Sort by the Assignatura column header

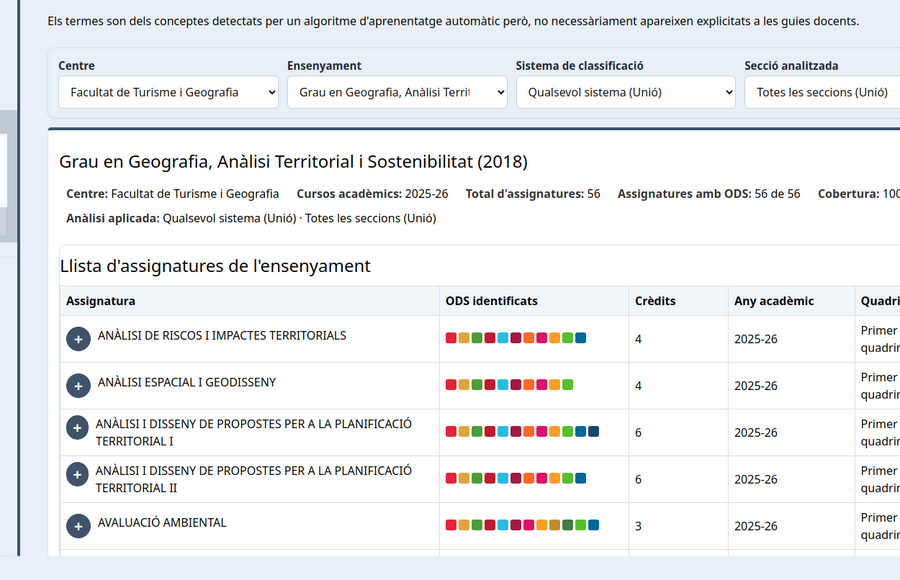[x=101, y=301]
